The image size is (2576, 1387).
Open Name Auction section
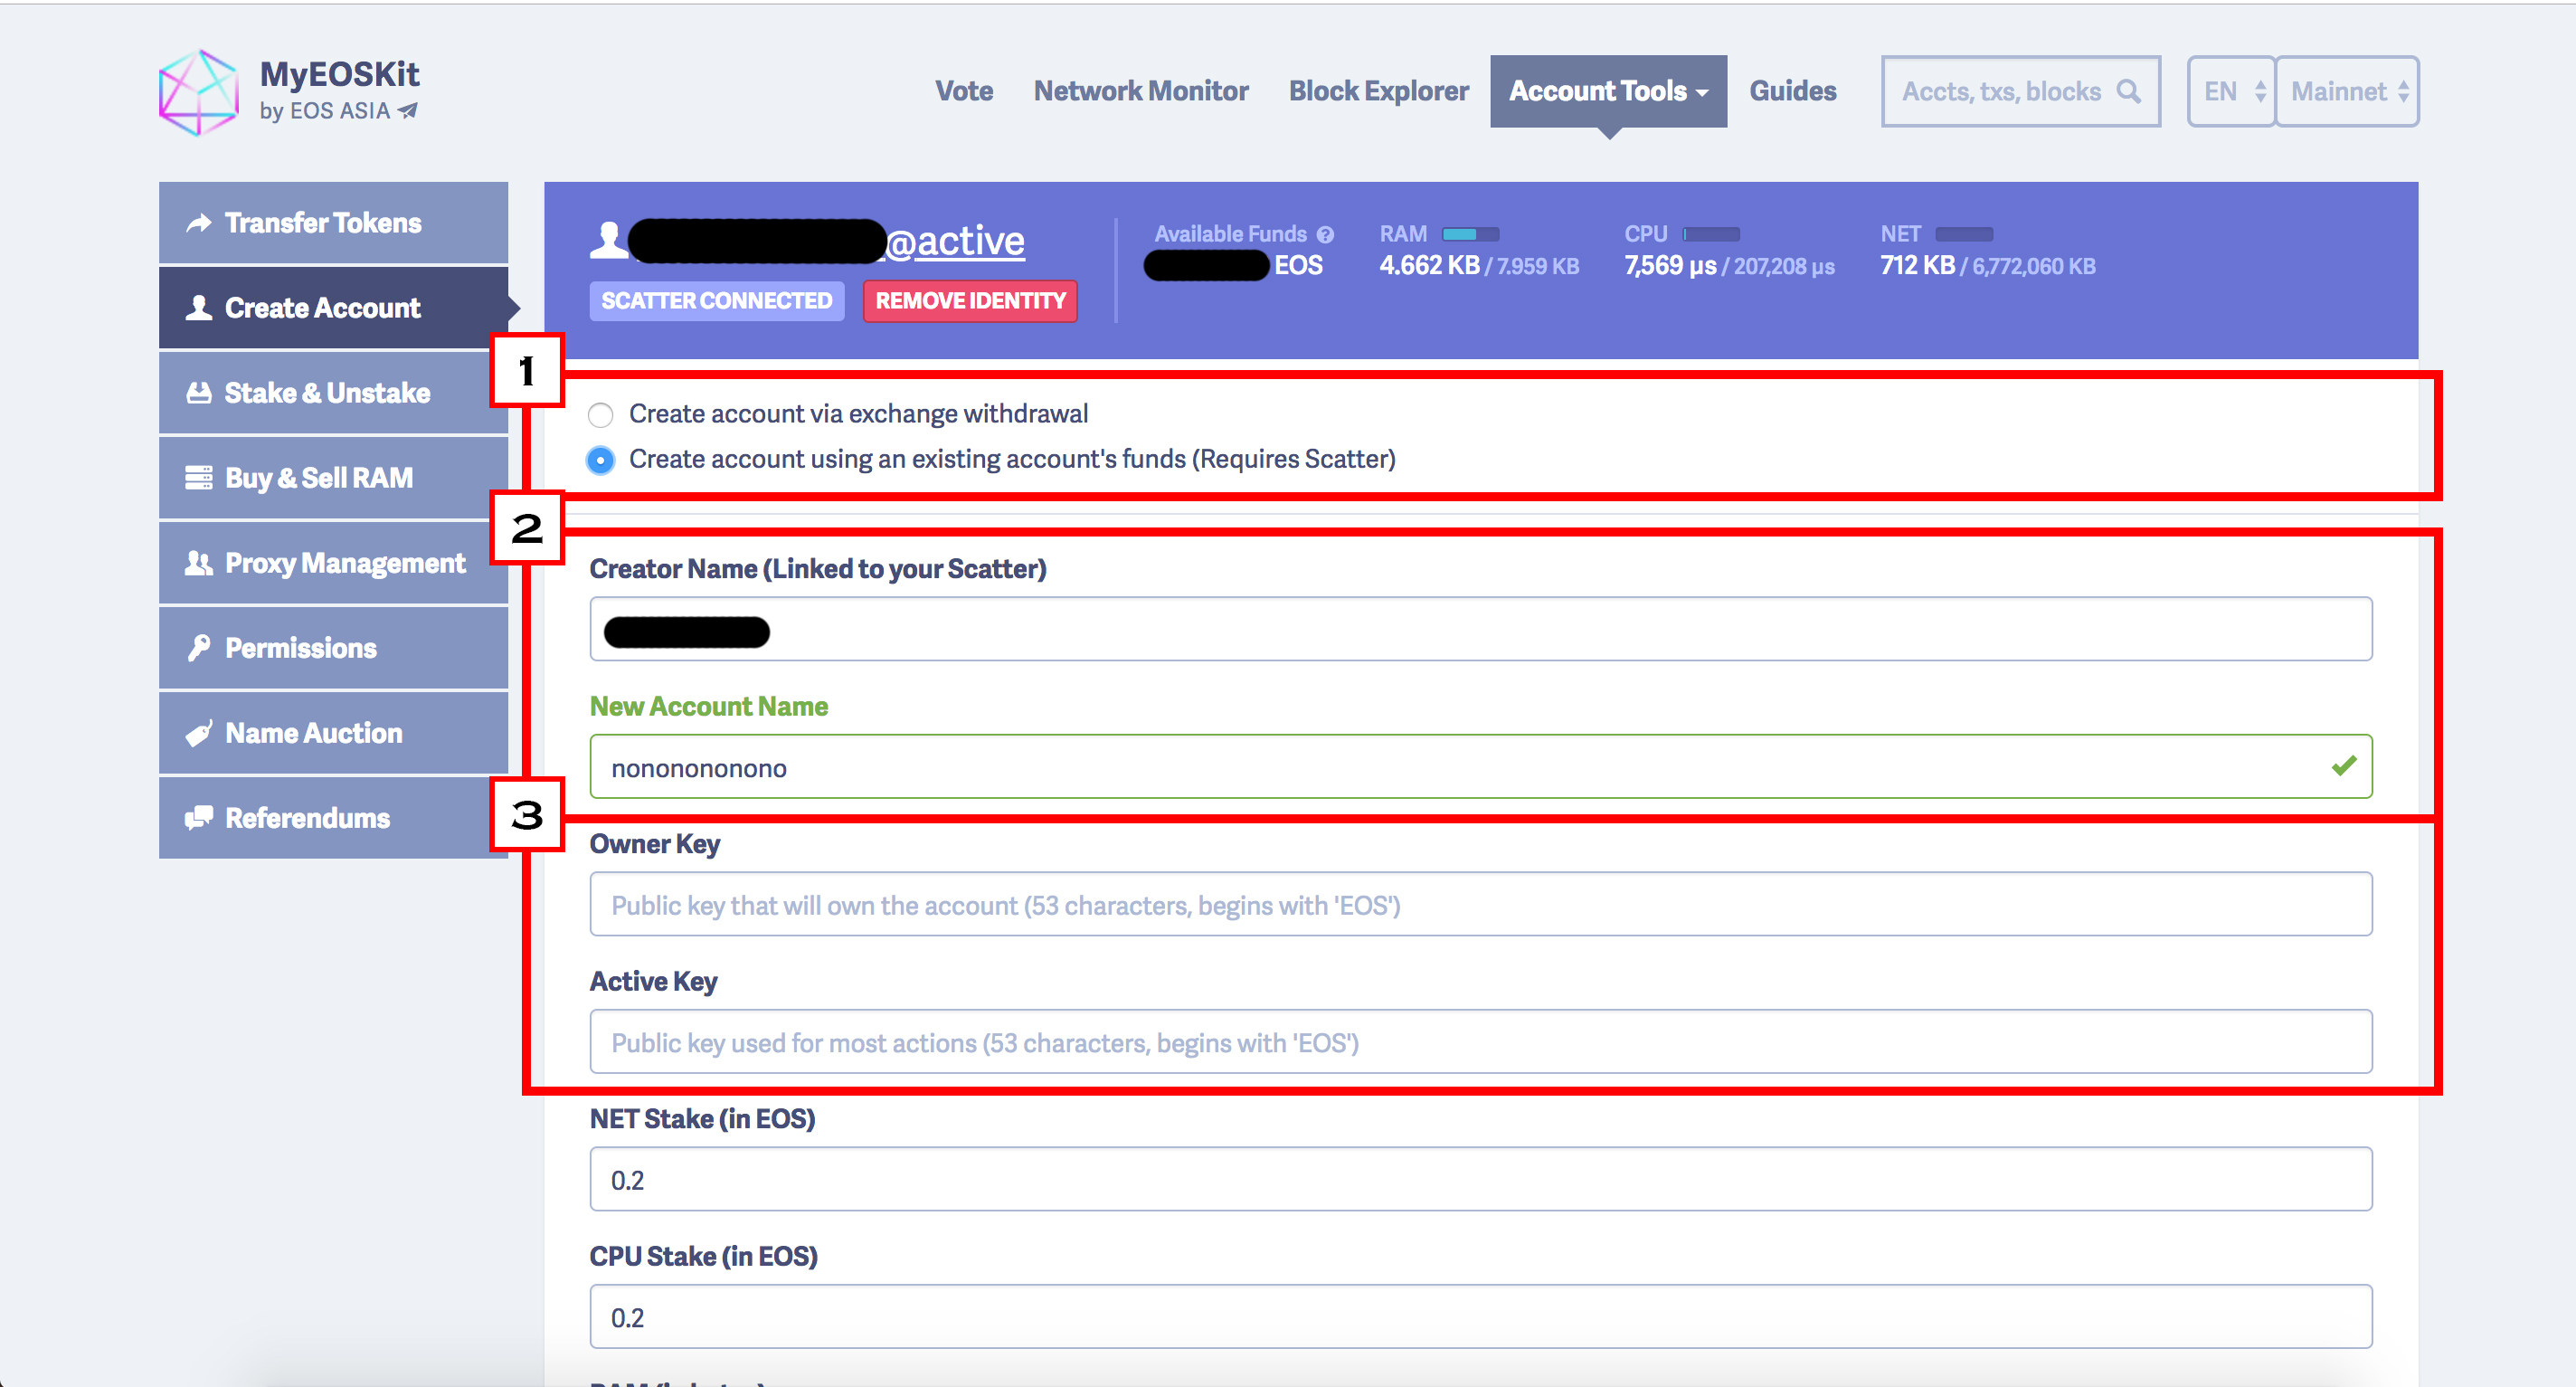click(333, 733)
